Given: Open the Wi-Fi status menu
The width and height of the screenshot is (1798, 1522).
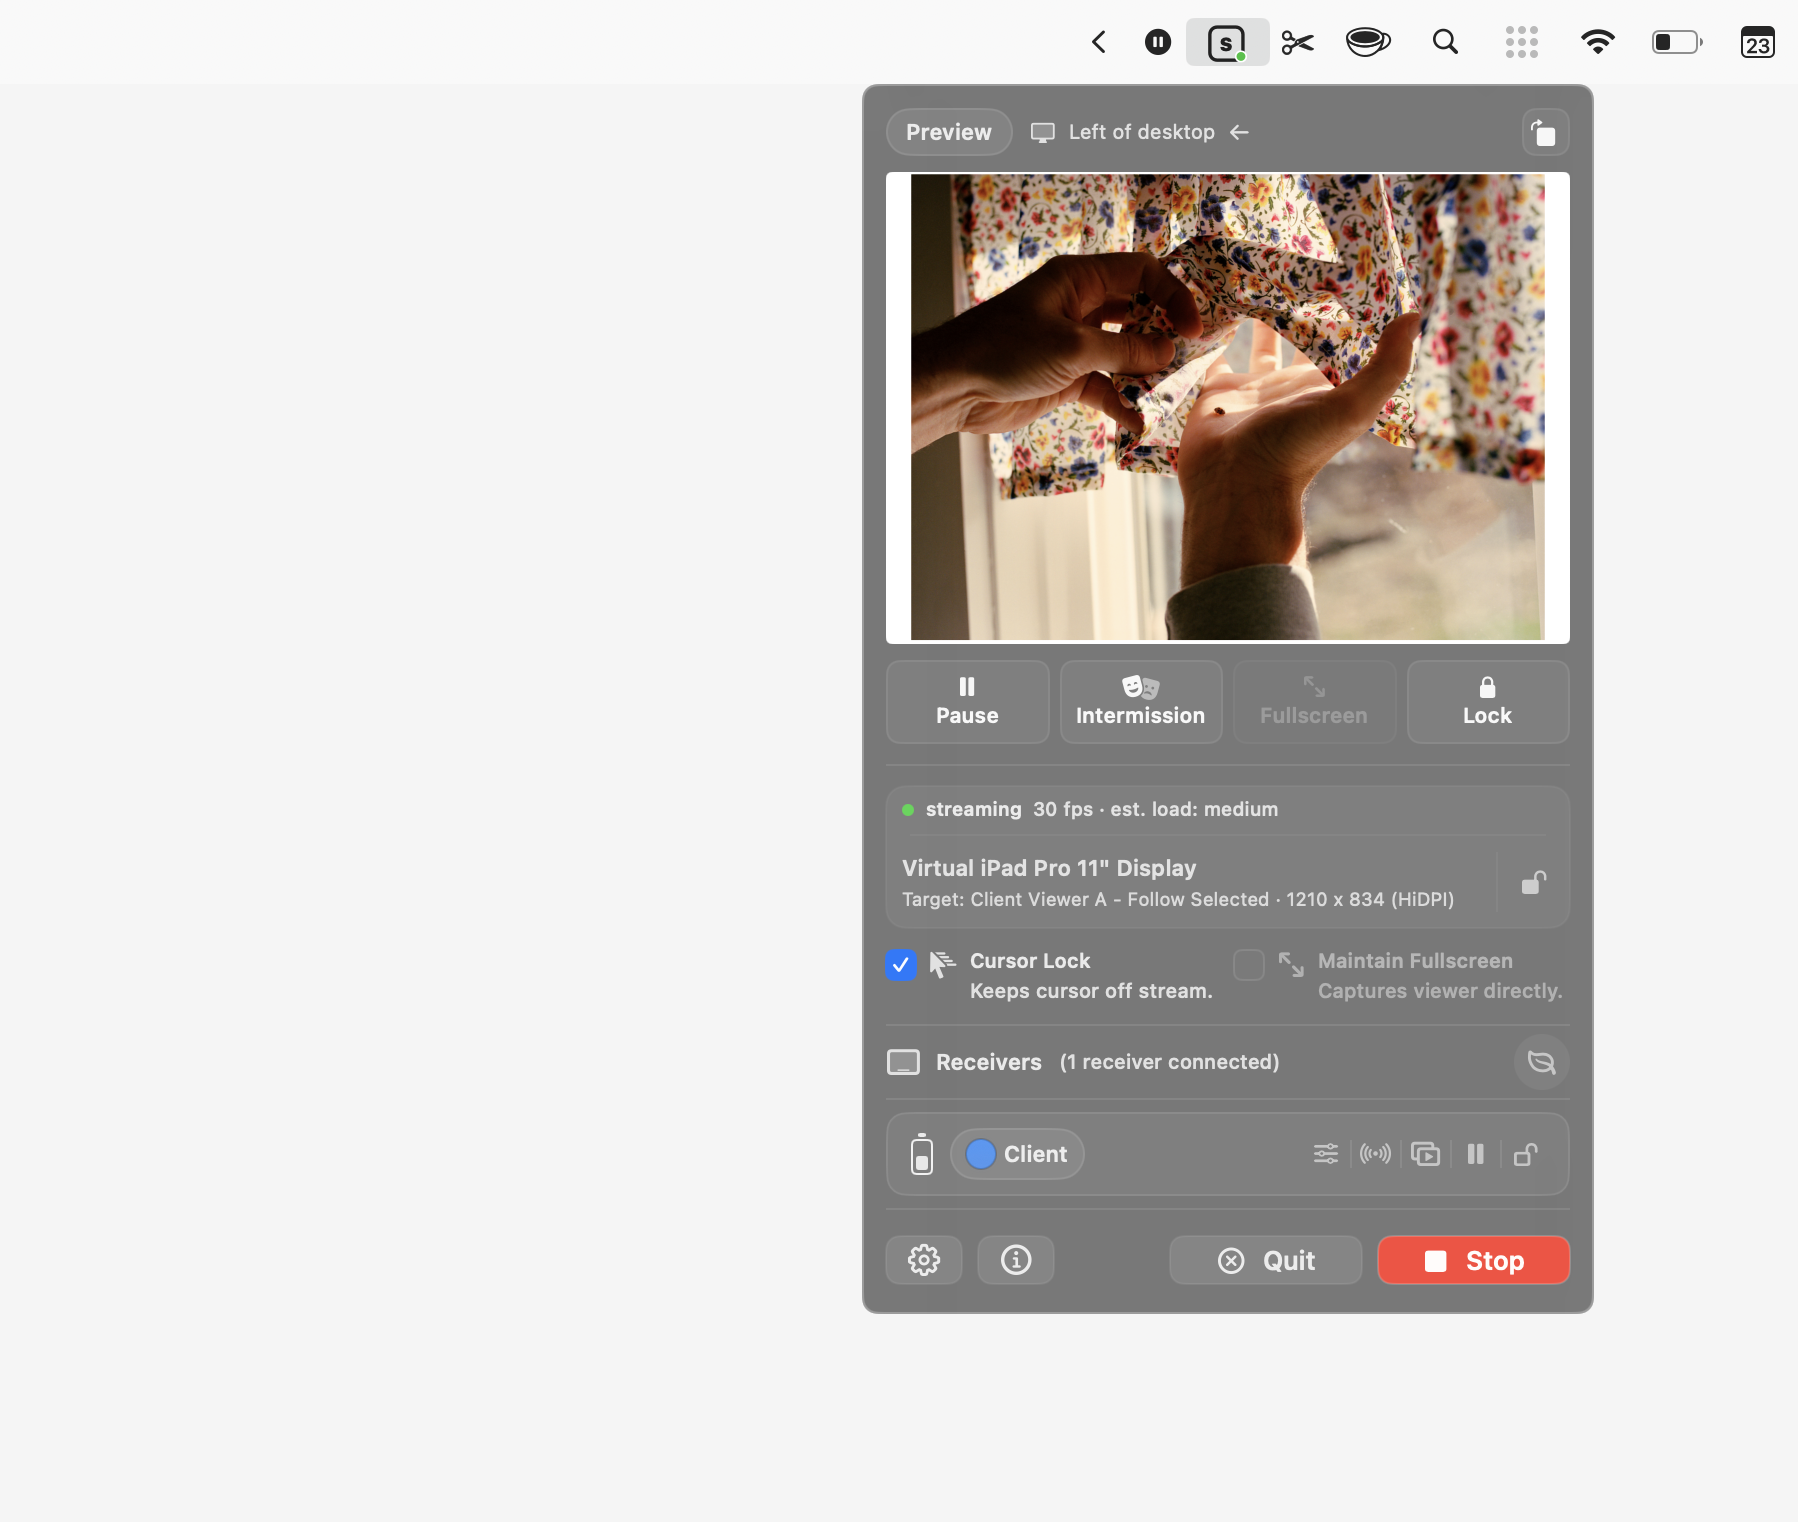Looking at the screenshot, I should click(x=1597, y=42).
